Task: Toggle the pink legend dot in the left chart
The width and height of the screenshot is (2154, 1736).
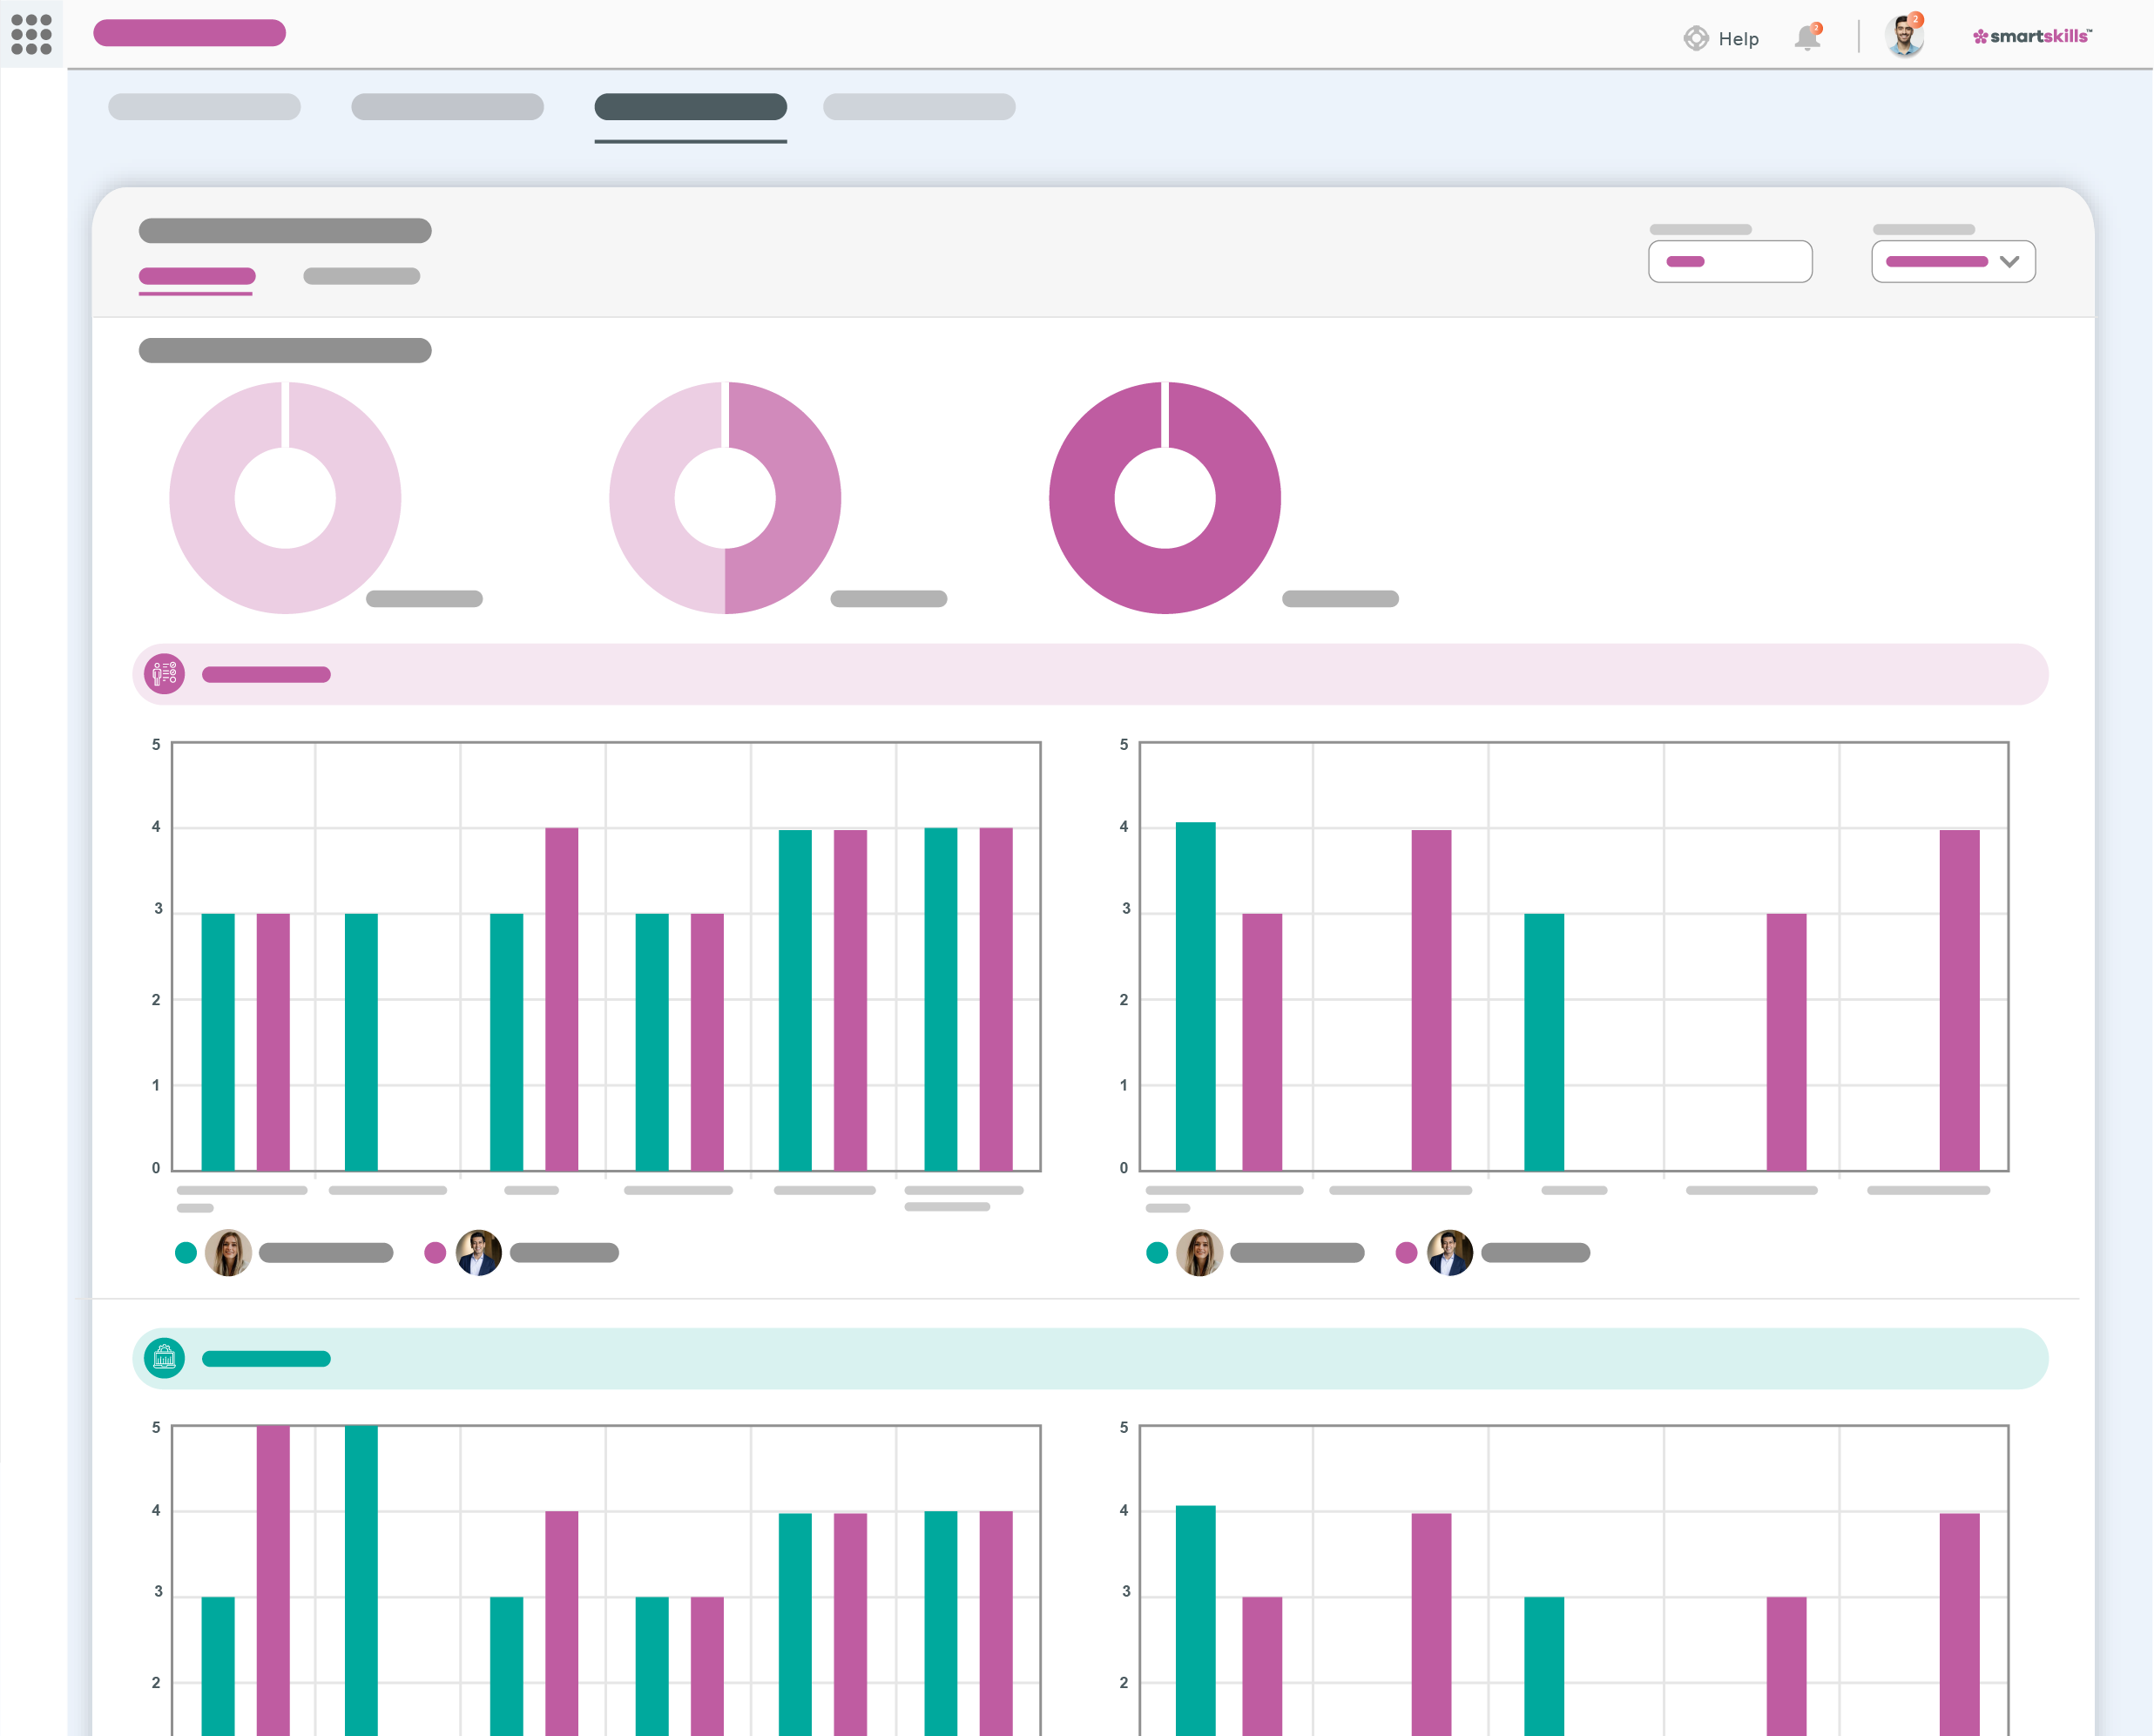Action: tap(435, 1251)
